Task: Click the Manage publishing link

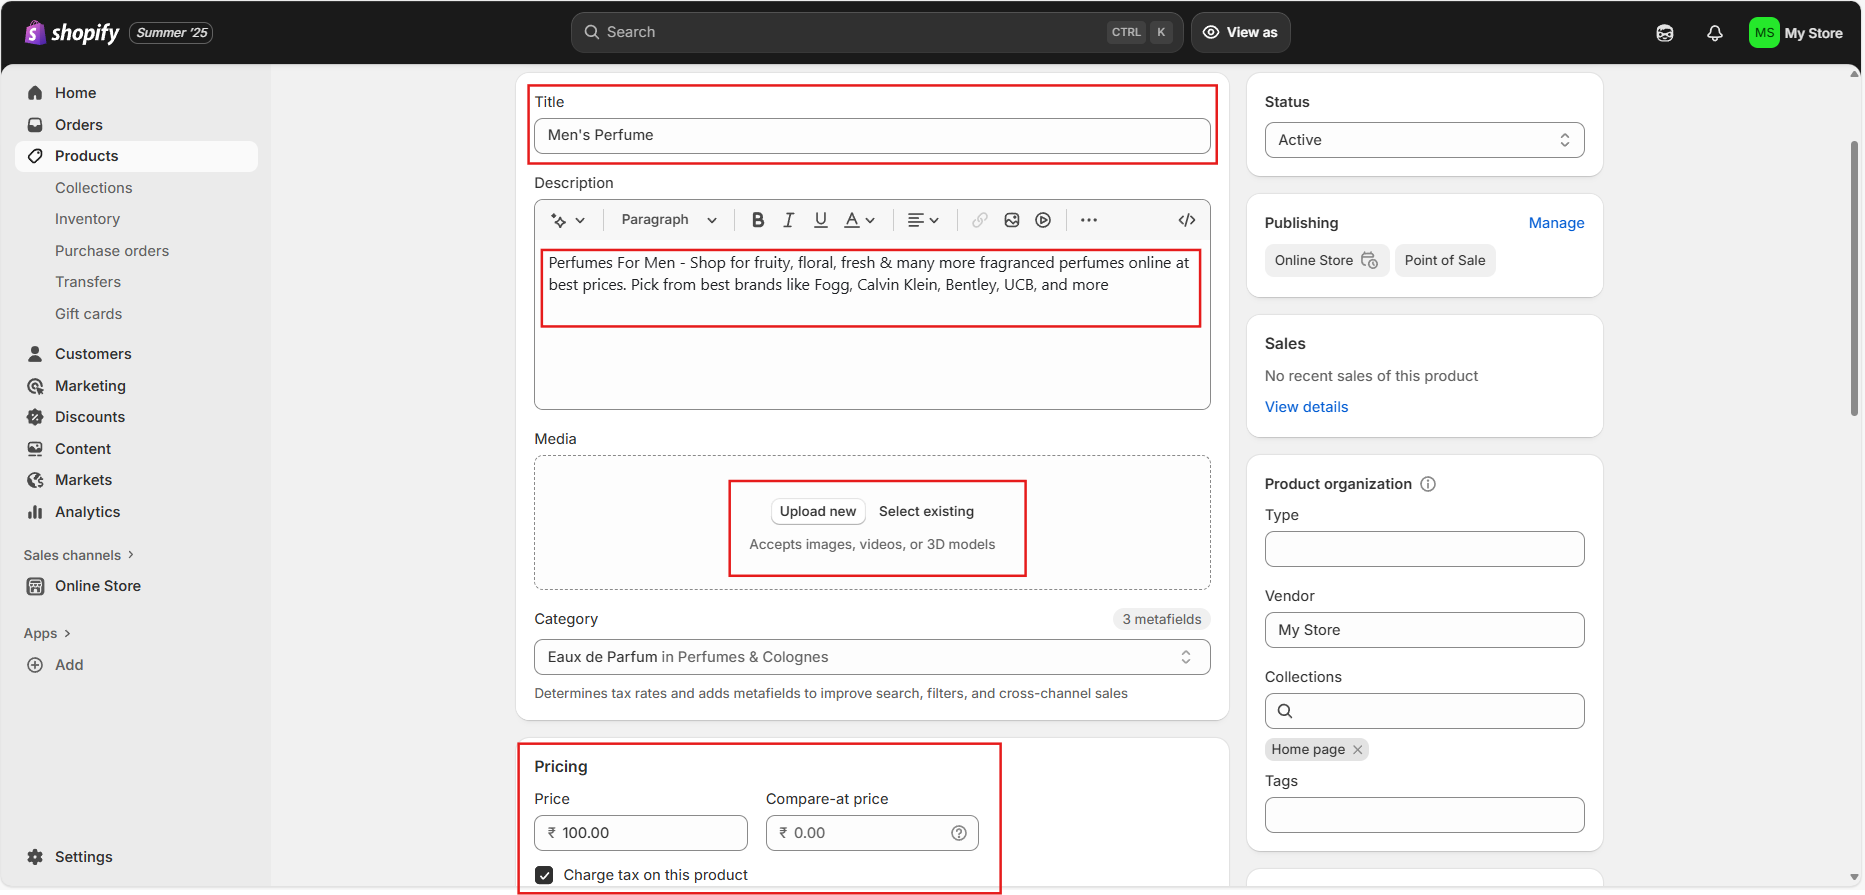Action: [1556, 223]
